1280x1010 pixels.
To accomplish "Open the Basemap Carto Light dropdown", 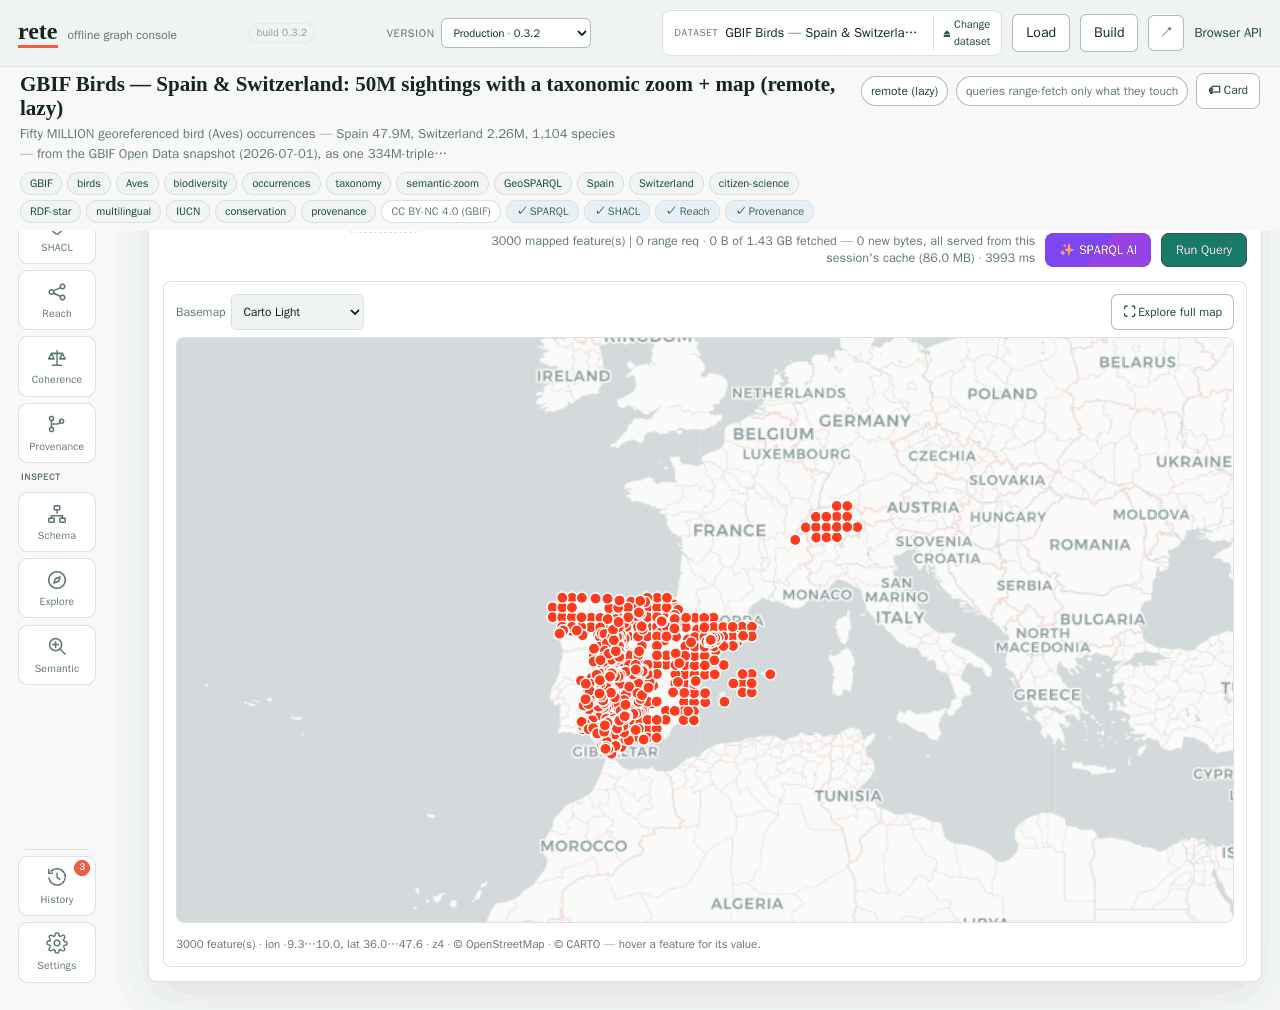I will click(297, 312).
